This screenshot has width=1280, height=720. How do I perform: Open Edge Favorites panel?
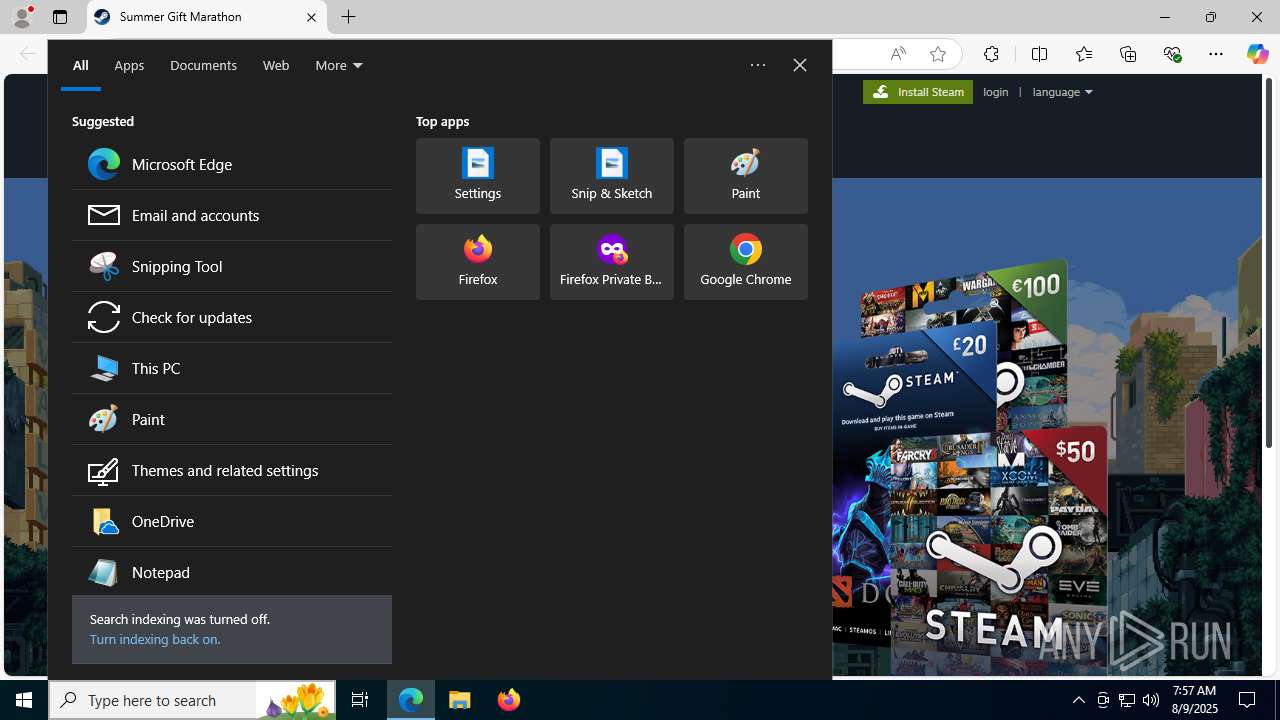tap(1083, 54)
